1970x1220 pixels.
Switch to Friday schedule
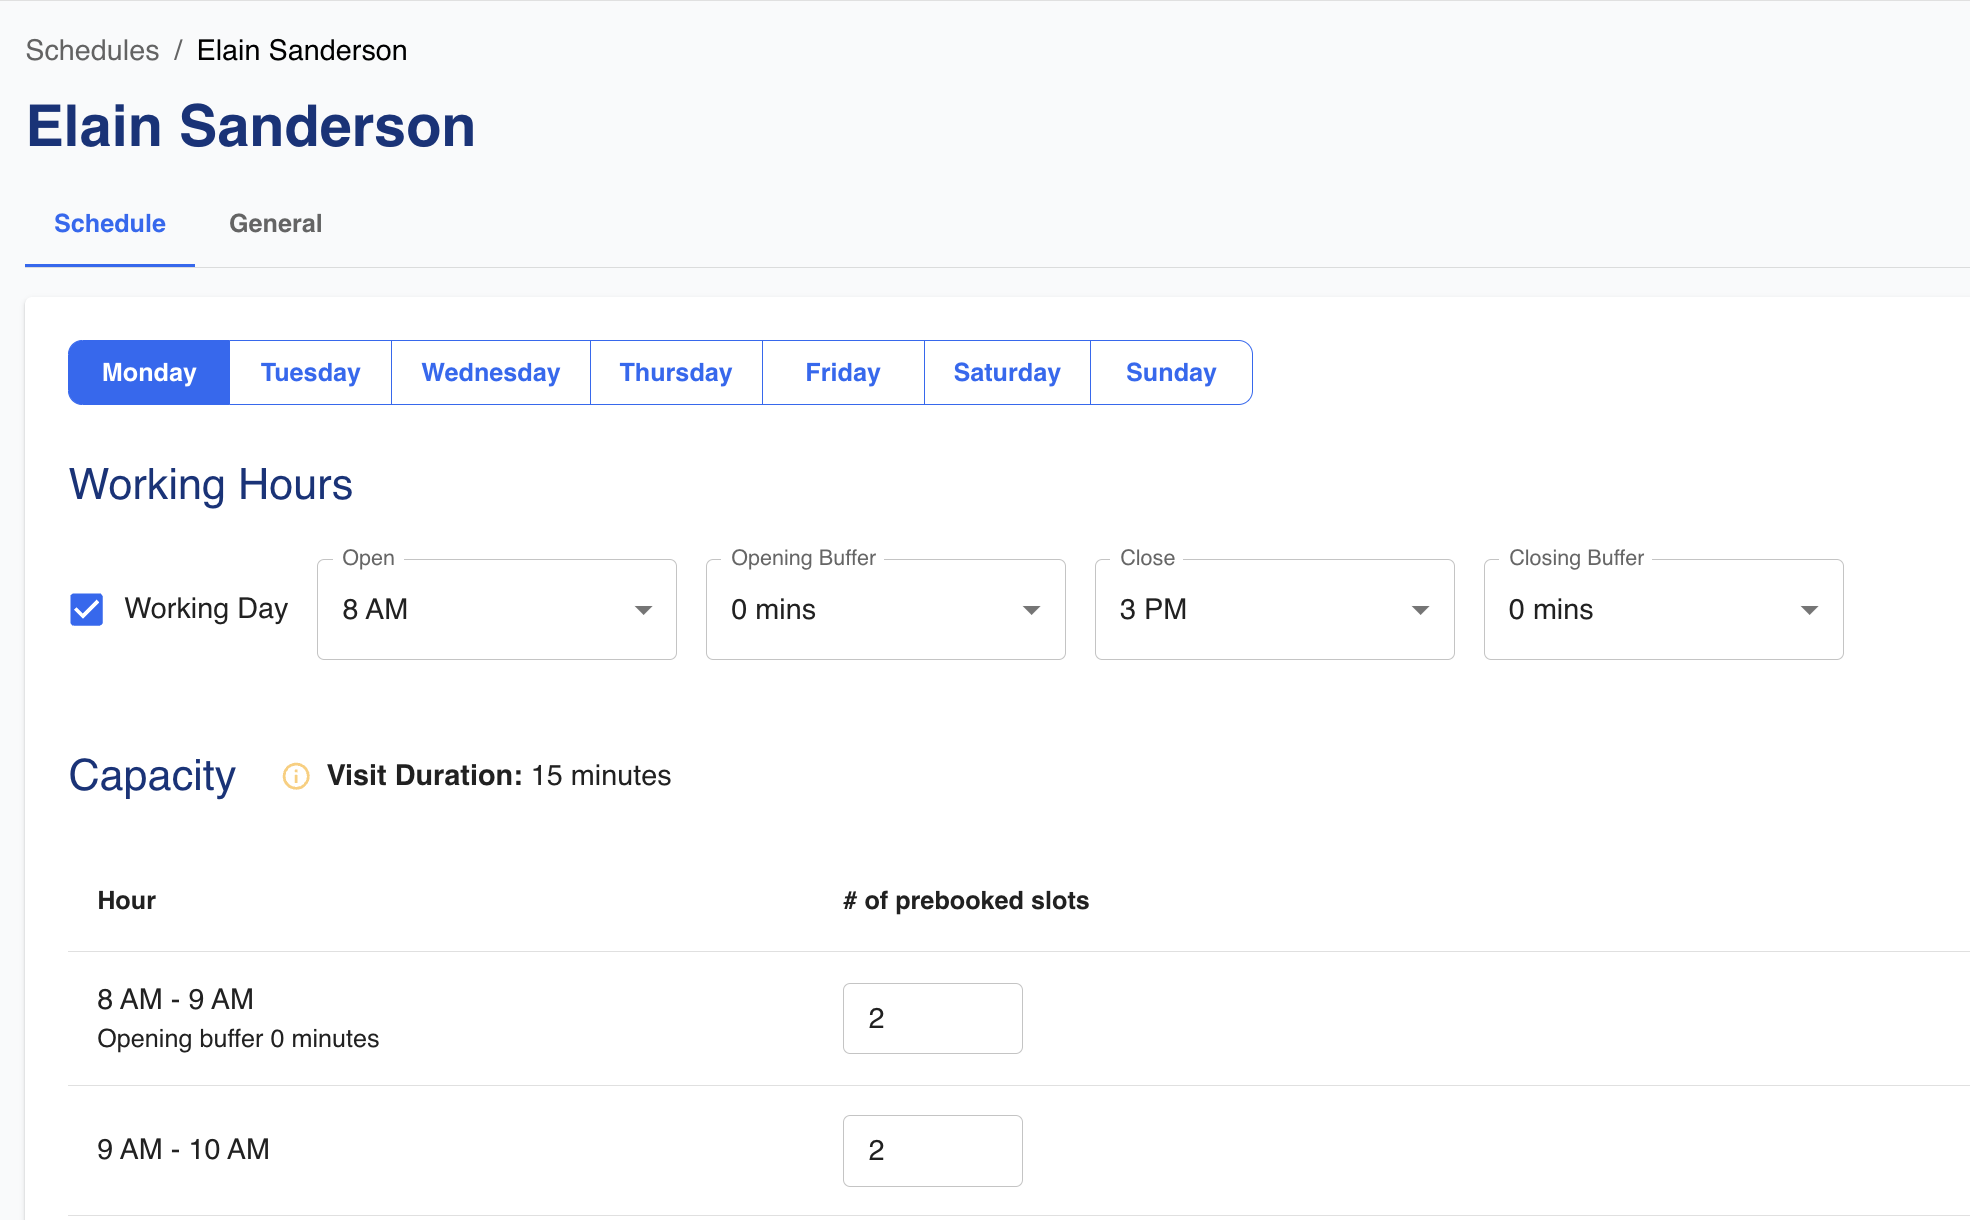click(843, 372)
